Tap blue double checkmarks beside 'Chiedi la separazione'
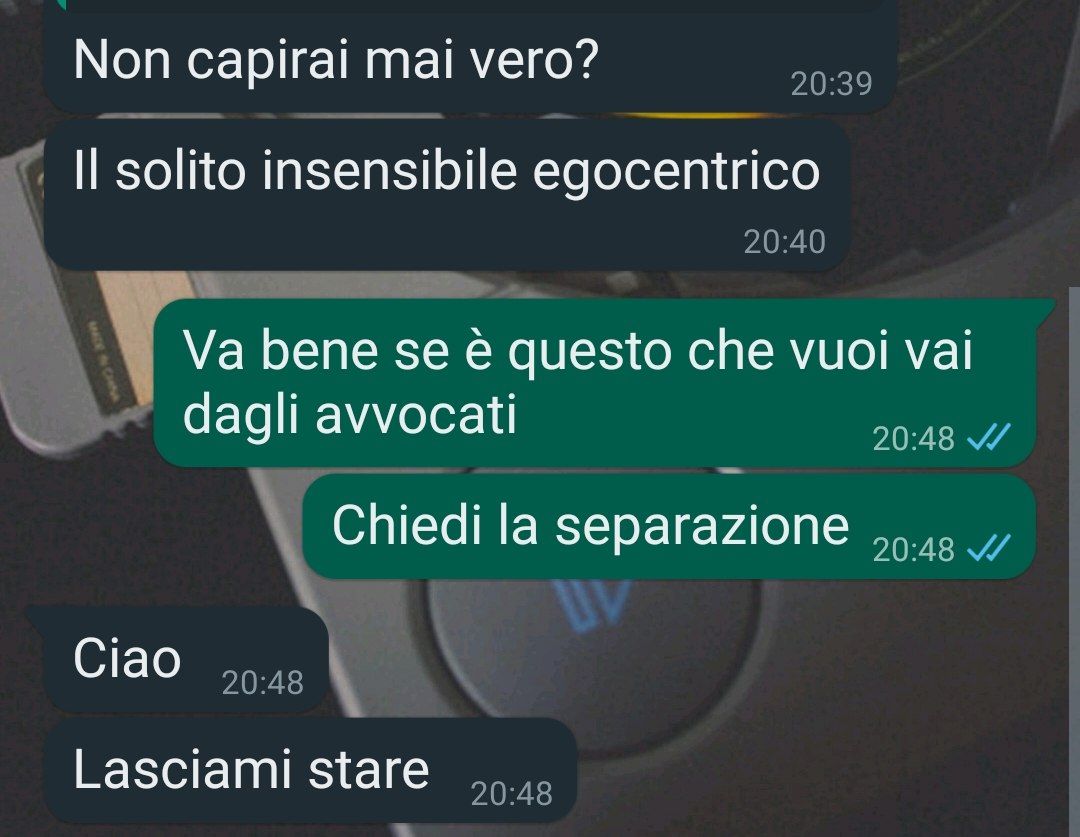This screenshot has height=837, width=1080. tap(988, 548)
